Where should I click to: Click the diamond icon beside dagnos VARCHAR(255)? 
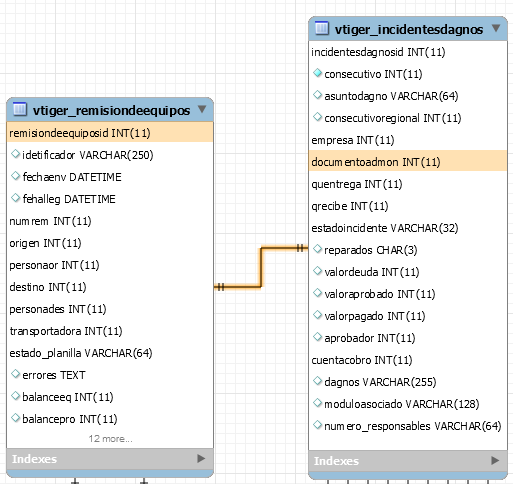pyautogui.click(x=317, y=381)
